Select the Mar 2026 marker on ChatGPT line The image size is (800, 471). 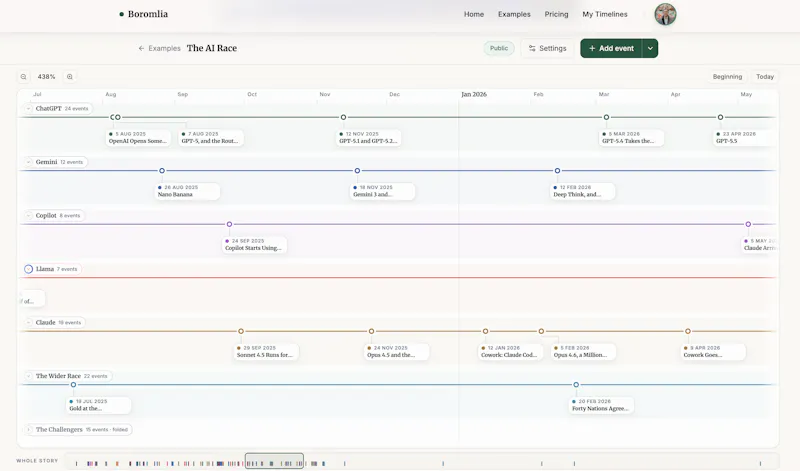tap(606, 117)
